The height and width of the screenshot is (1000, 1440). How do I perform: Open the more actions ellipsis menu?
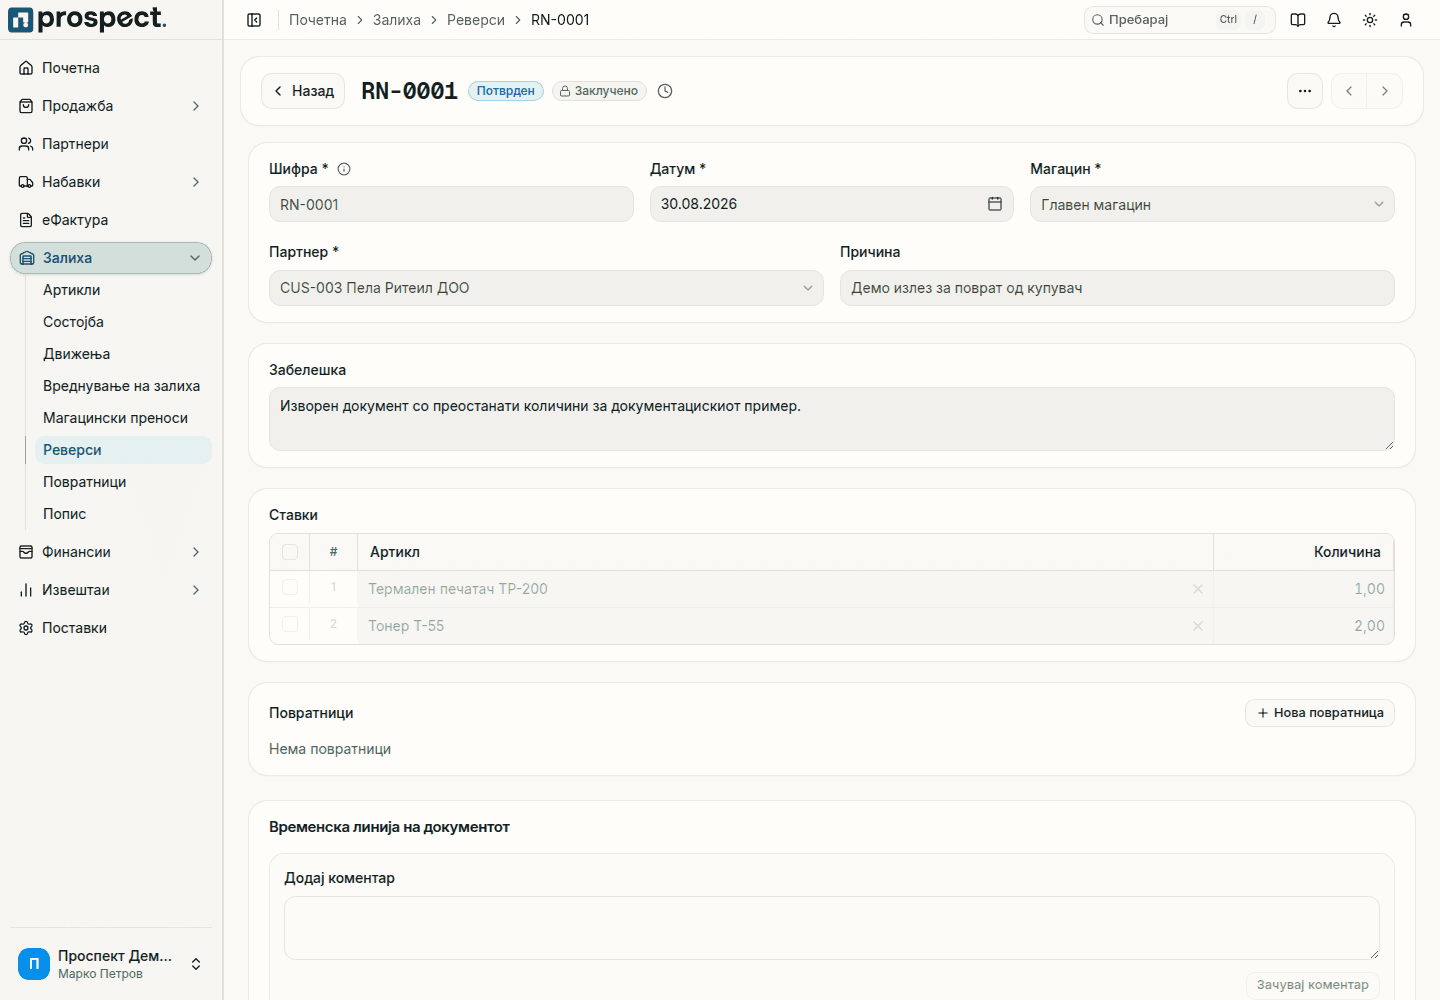[x=1305, y=91]
